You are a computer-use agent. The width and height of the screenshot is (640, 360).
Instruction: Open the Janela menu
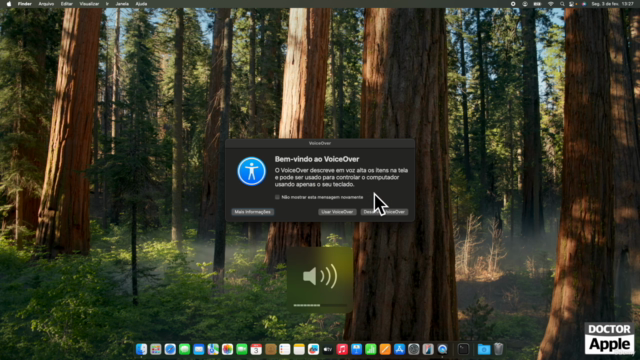coord(122,4)
